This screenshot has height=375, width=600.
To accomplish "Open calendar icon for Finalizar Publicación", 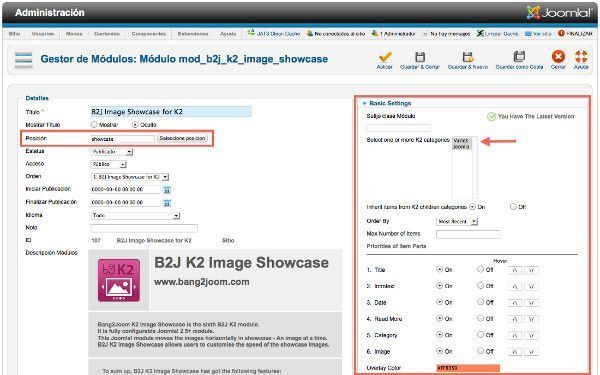I will tap(167, 203).
